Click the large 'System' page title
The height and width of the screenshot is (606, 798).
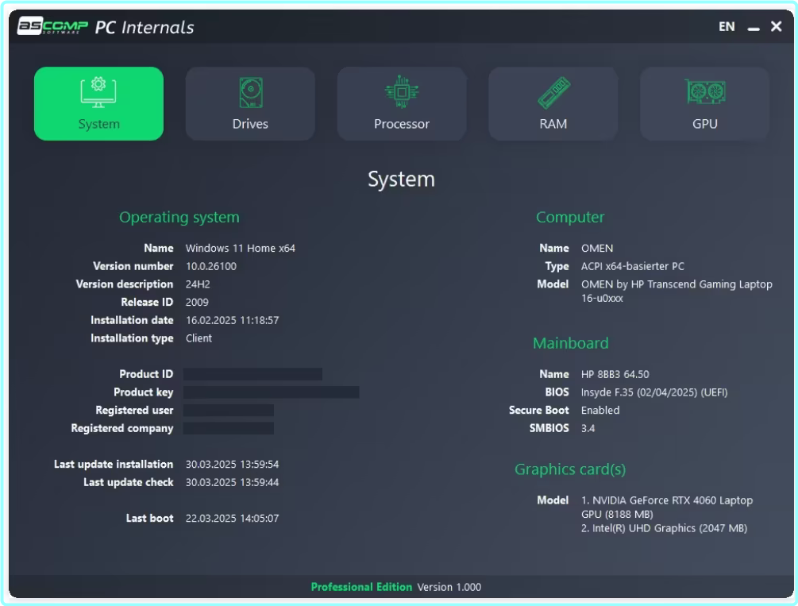click(402, 179)
